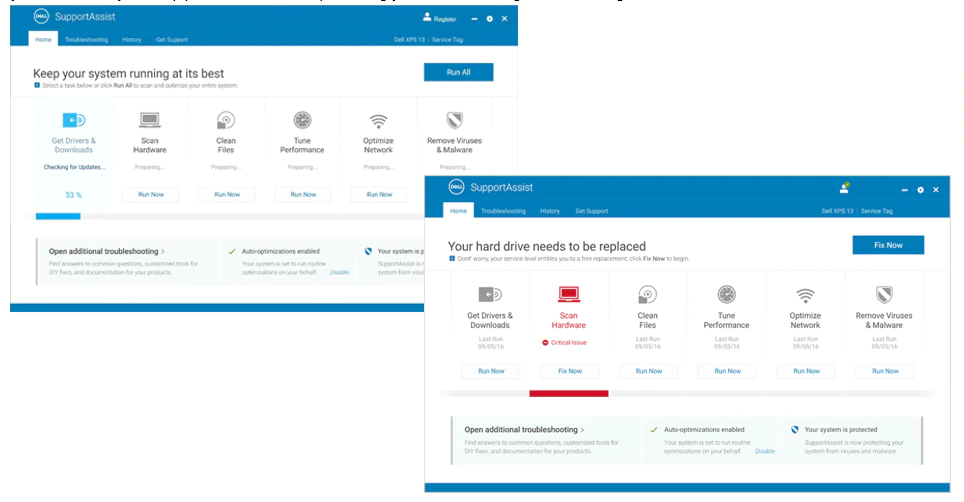Open settings gear in back window
This screenshot has height=502, width=964.
[489, 19]
